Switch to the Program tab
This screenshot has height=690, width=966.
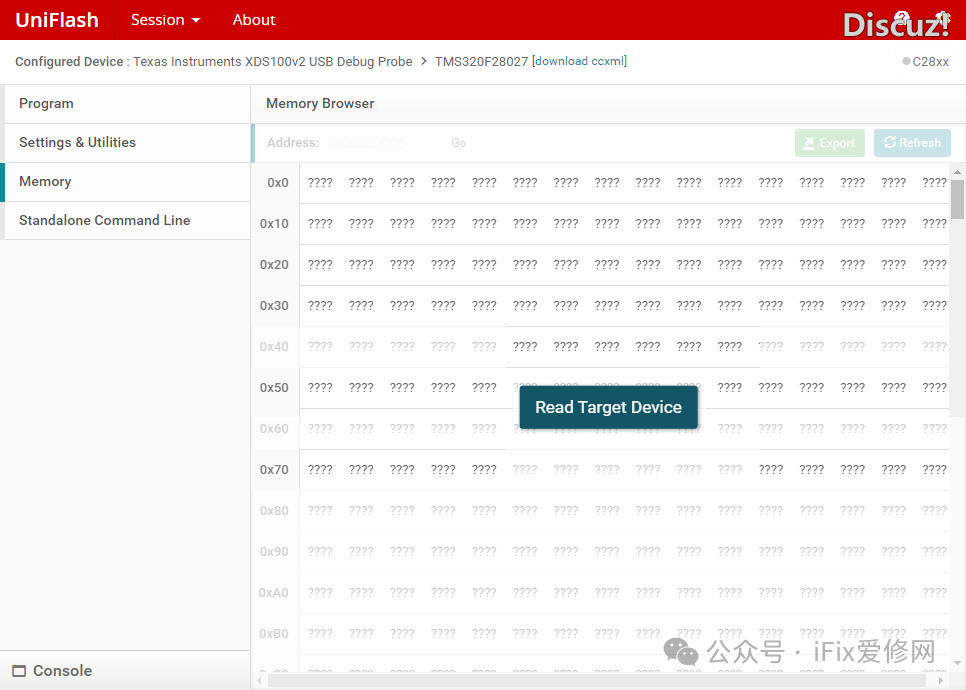tap(46, 103)
